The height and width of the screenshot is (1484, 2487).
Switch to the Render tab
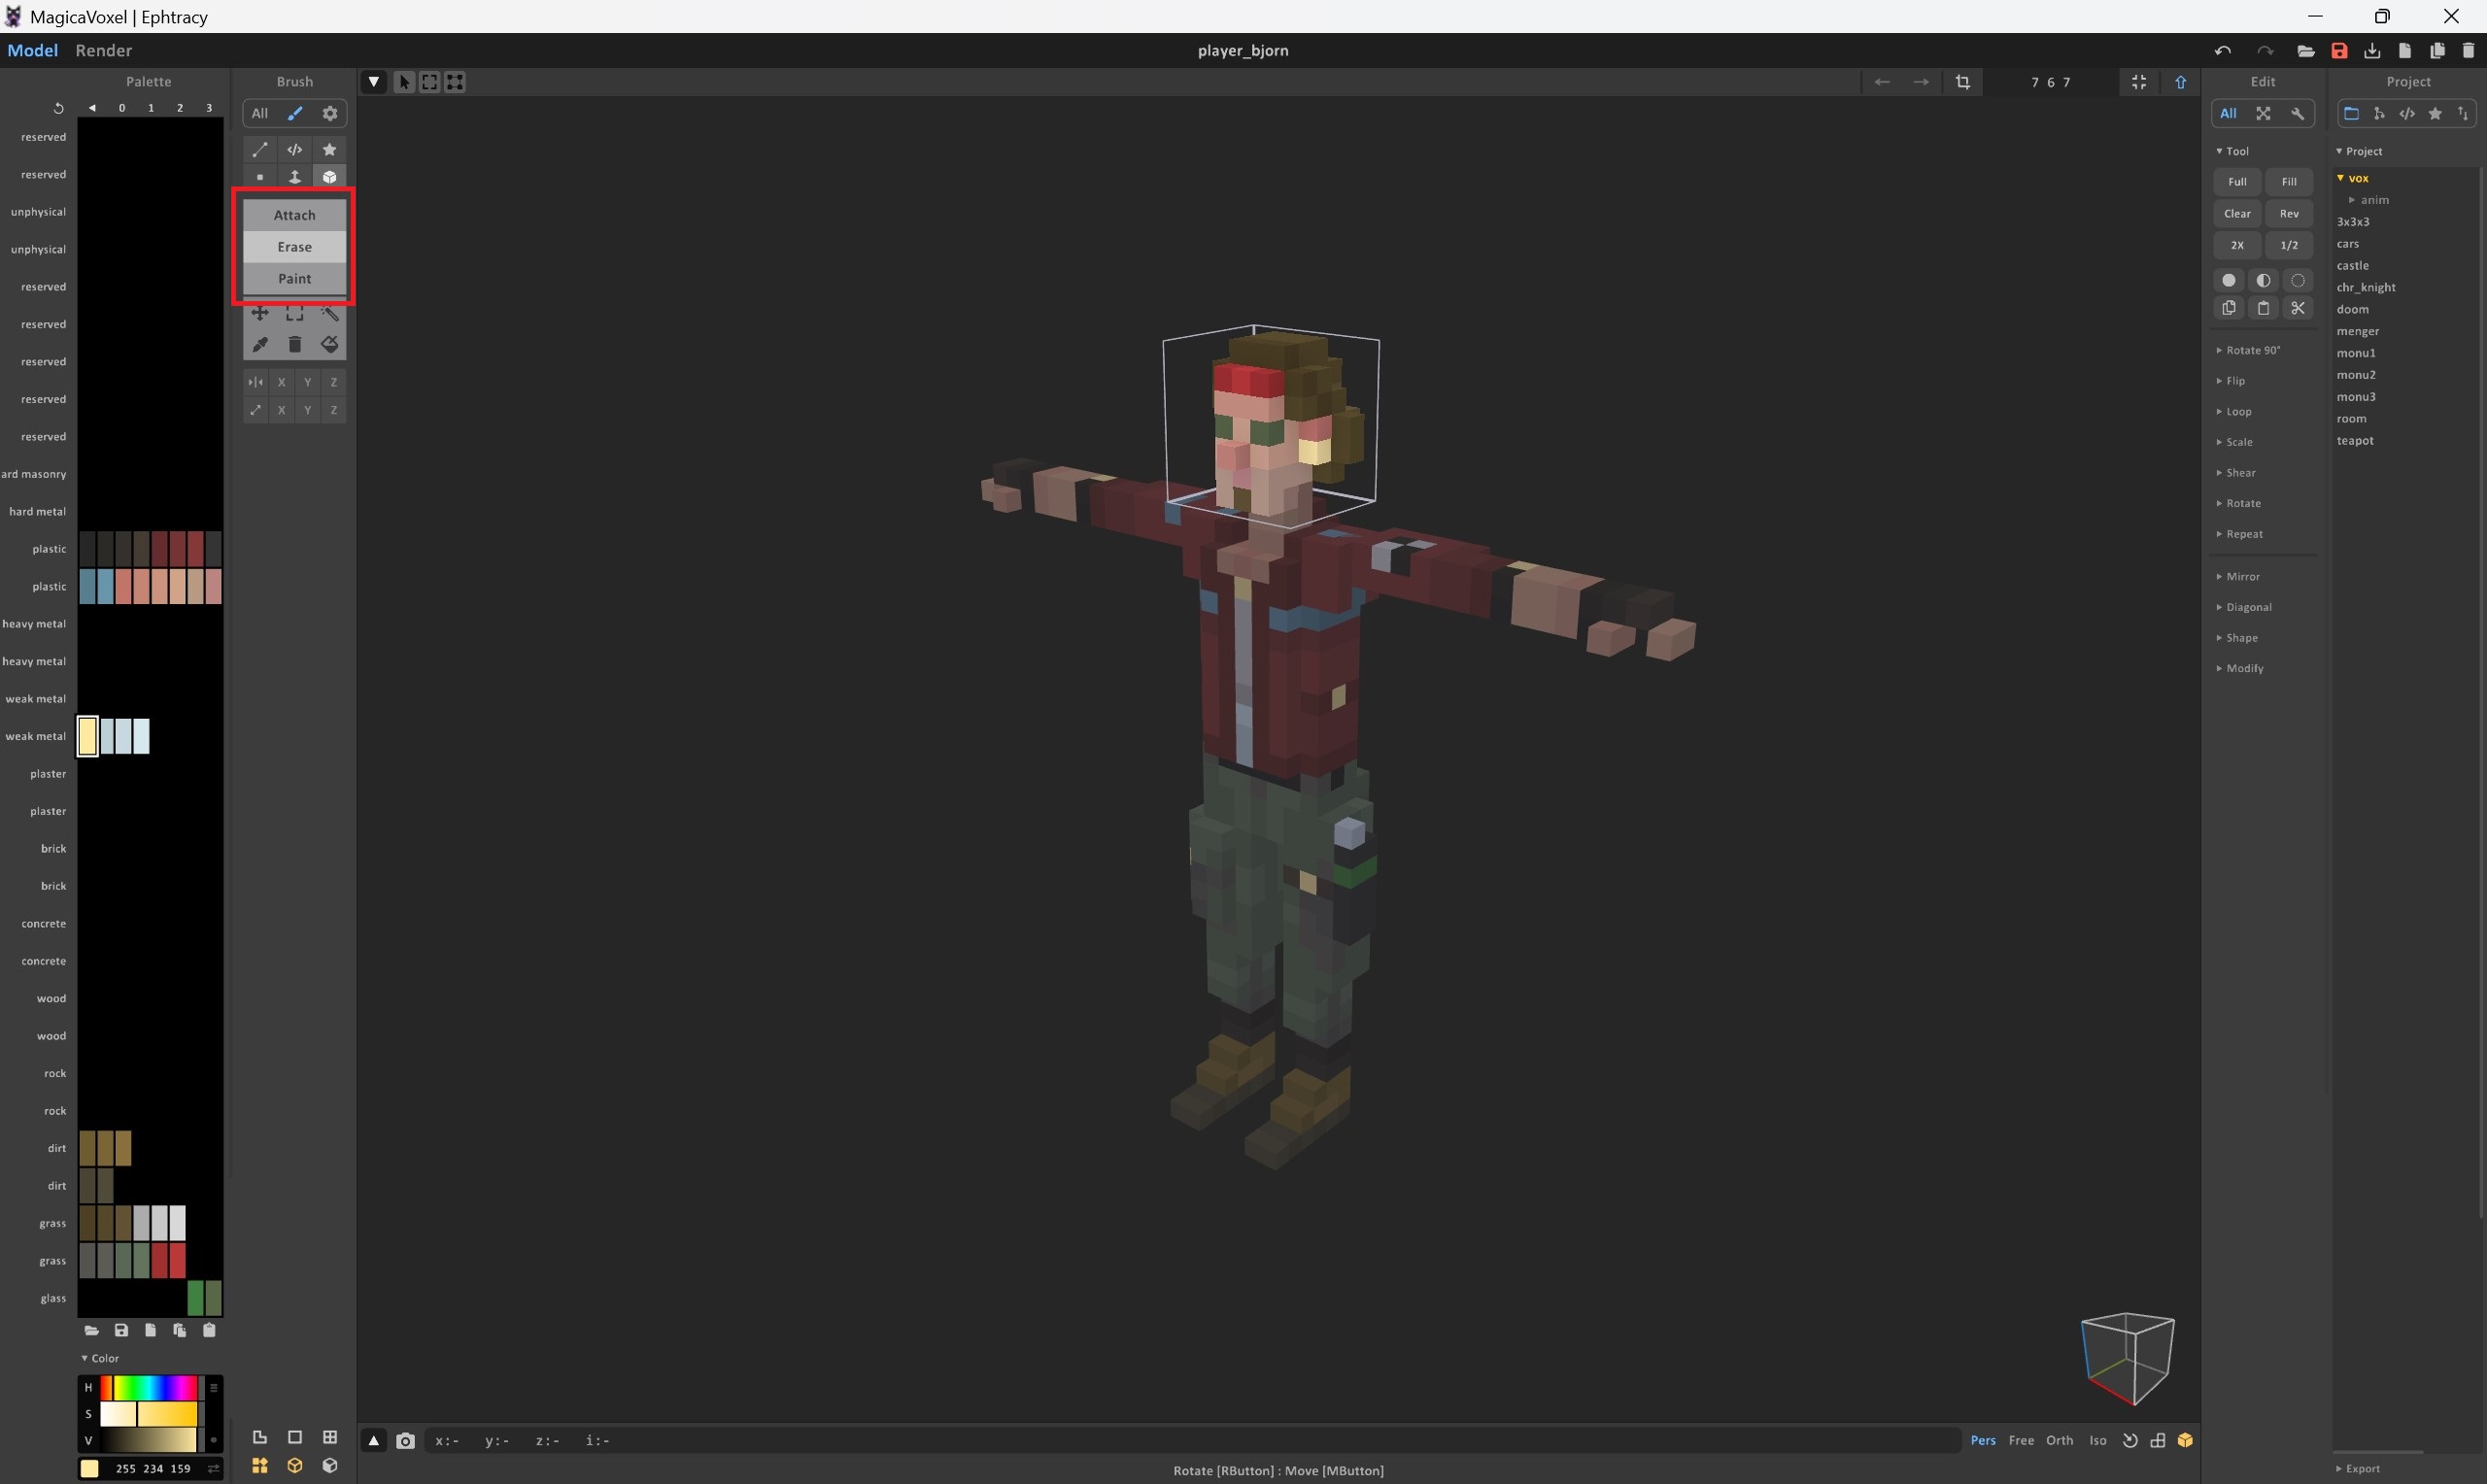click(103, 51)
